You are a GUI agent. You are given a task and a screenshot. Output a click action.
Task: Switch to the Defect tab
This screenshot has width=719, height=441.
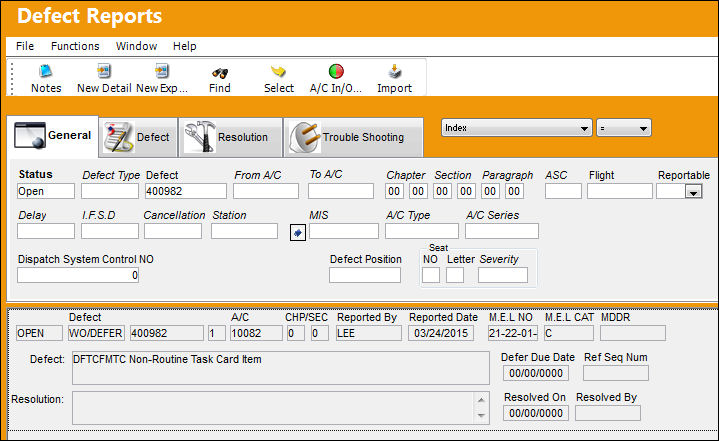tap(138, 138)
